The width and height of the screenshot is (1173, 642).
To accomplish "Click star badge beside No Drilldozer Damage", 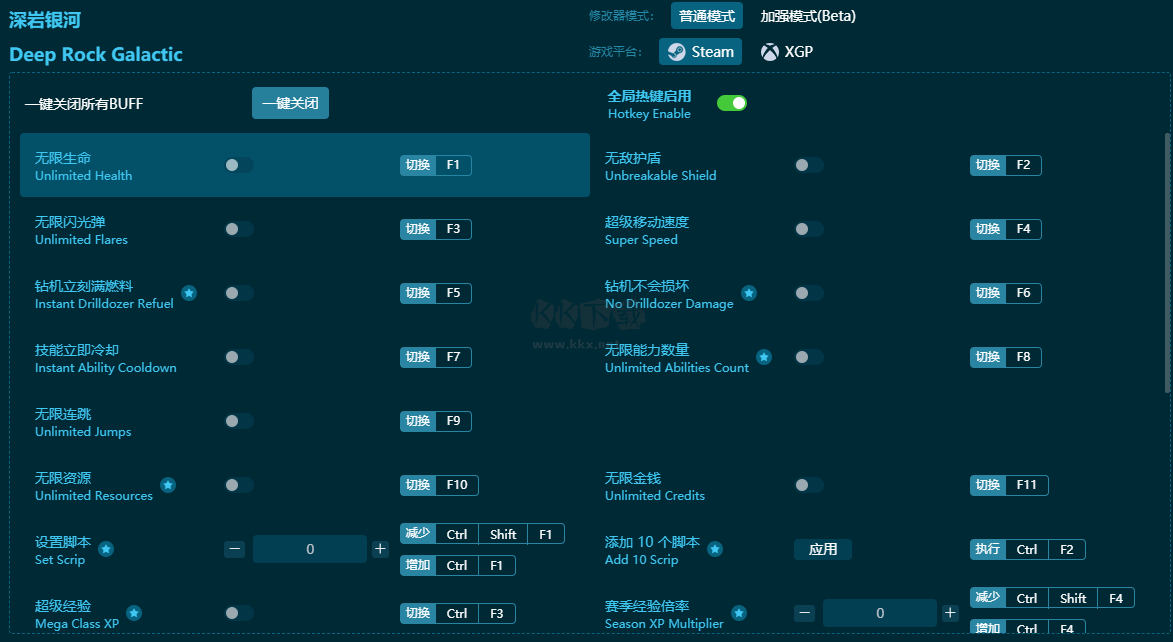I will (x=749, y=293).
